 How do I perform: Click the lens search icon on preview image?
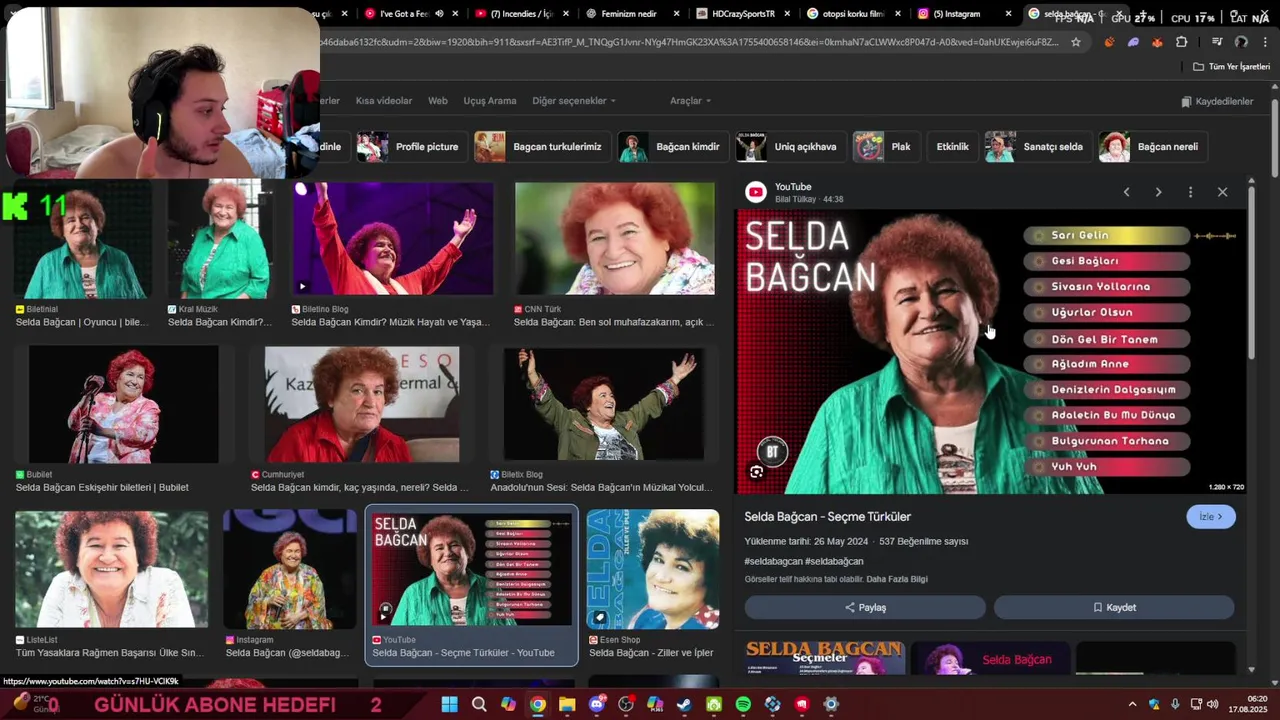point(757,472)
